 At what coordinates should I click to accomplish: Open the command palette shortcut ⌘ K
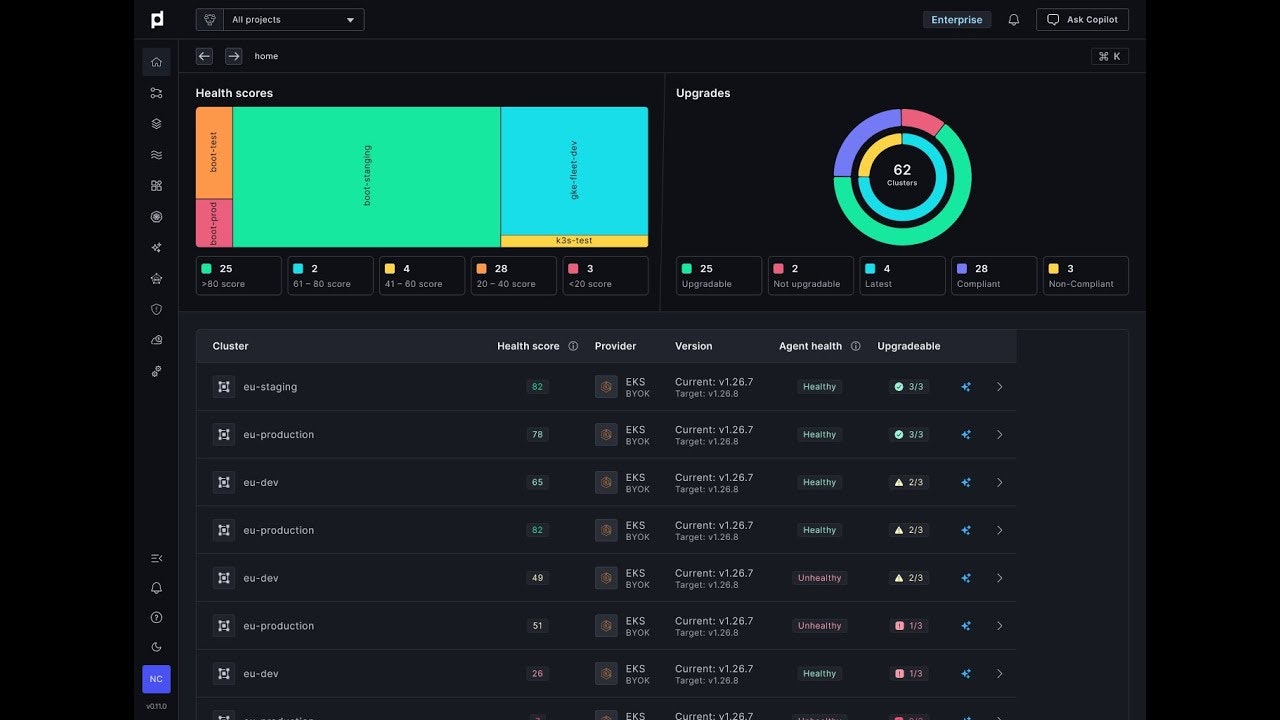(x=1109, y=57)
